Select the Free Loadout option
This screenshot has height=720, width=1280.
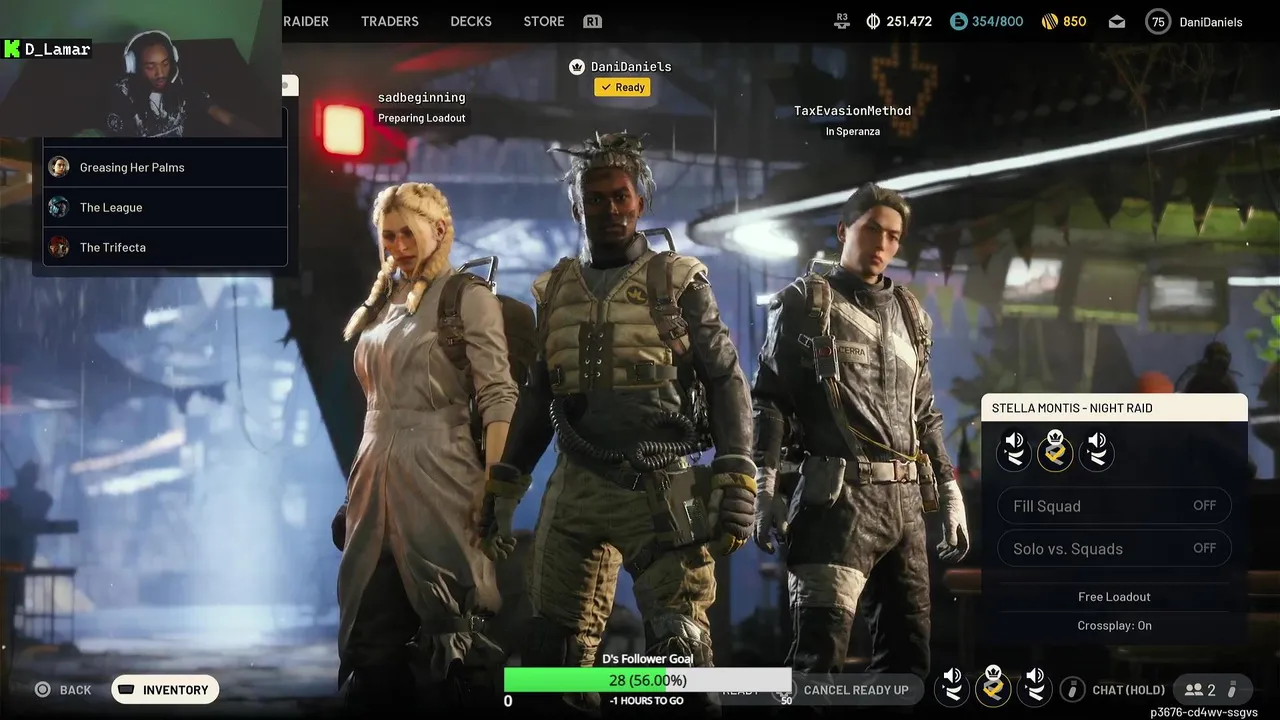(x=1114, y=597)
